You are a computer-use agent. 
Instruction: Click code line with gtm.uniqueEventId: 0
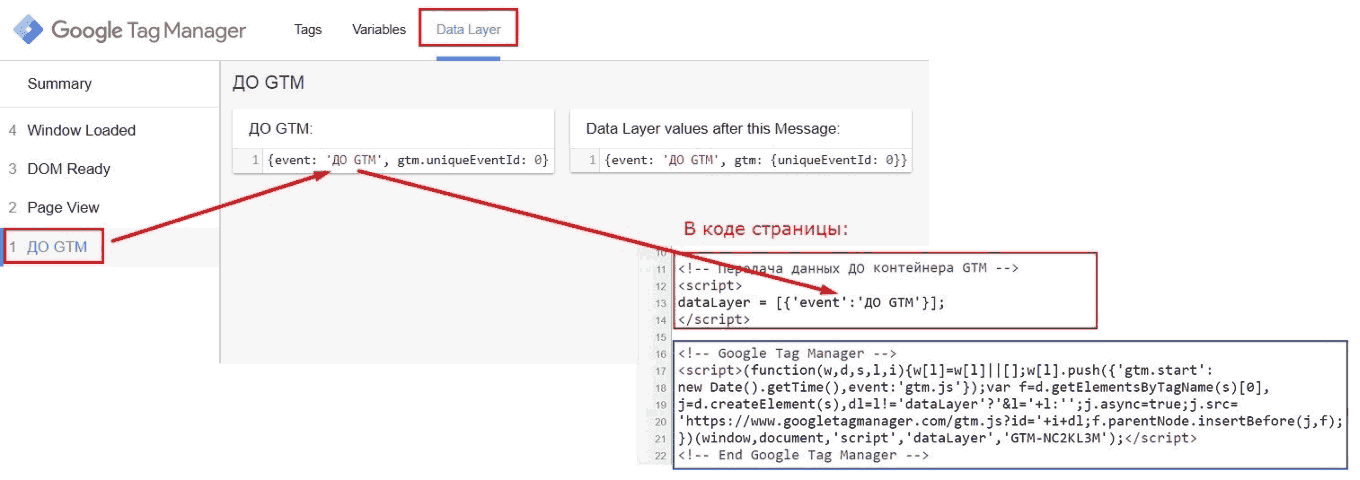[x=408, y=160]
